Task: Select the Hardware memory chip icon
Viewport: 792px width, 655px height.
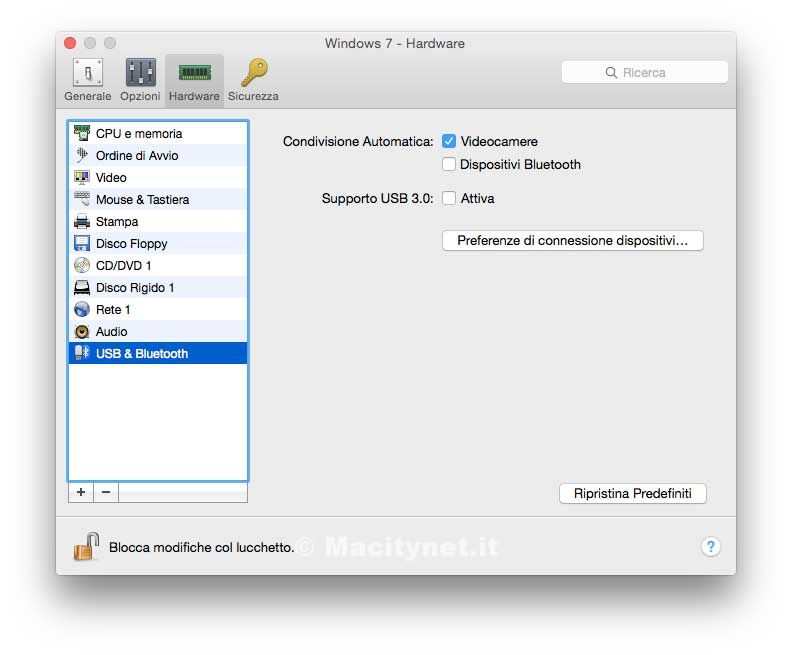Action: click(194, 73)
